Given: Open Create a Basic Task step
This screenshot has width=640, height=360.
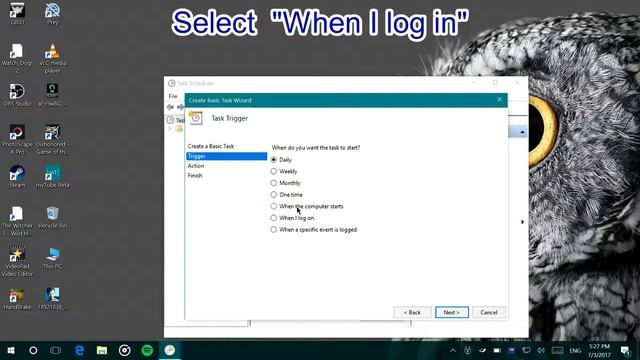Looking at the screenshot, I should click(x=211, y=146).
